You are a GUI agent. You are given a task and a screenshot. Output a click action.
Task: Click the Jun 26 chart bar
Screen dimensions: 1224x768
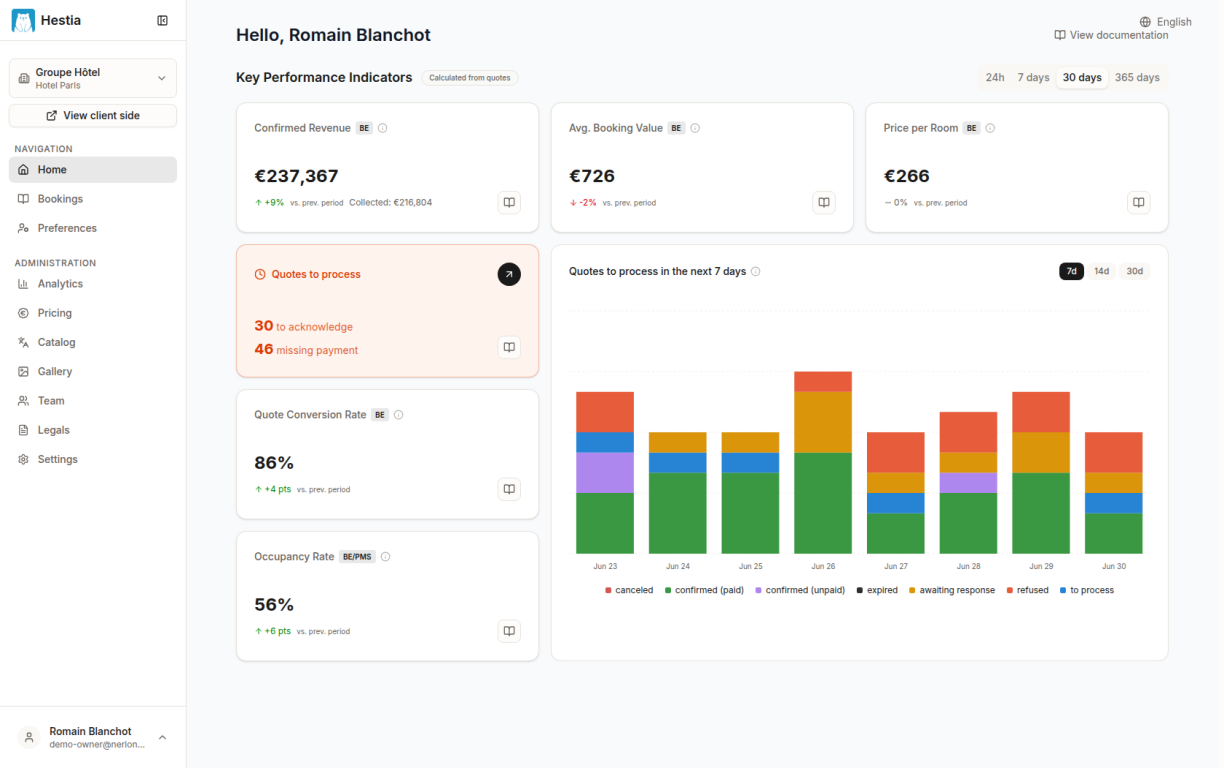823,462
